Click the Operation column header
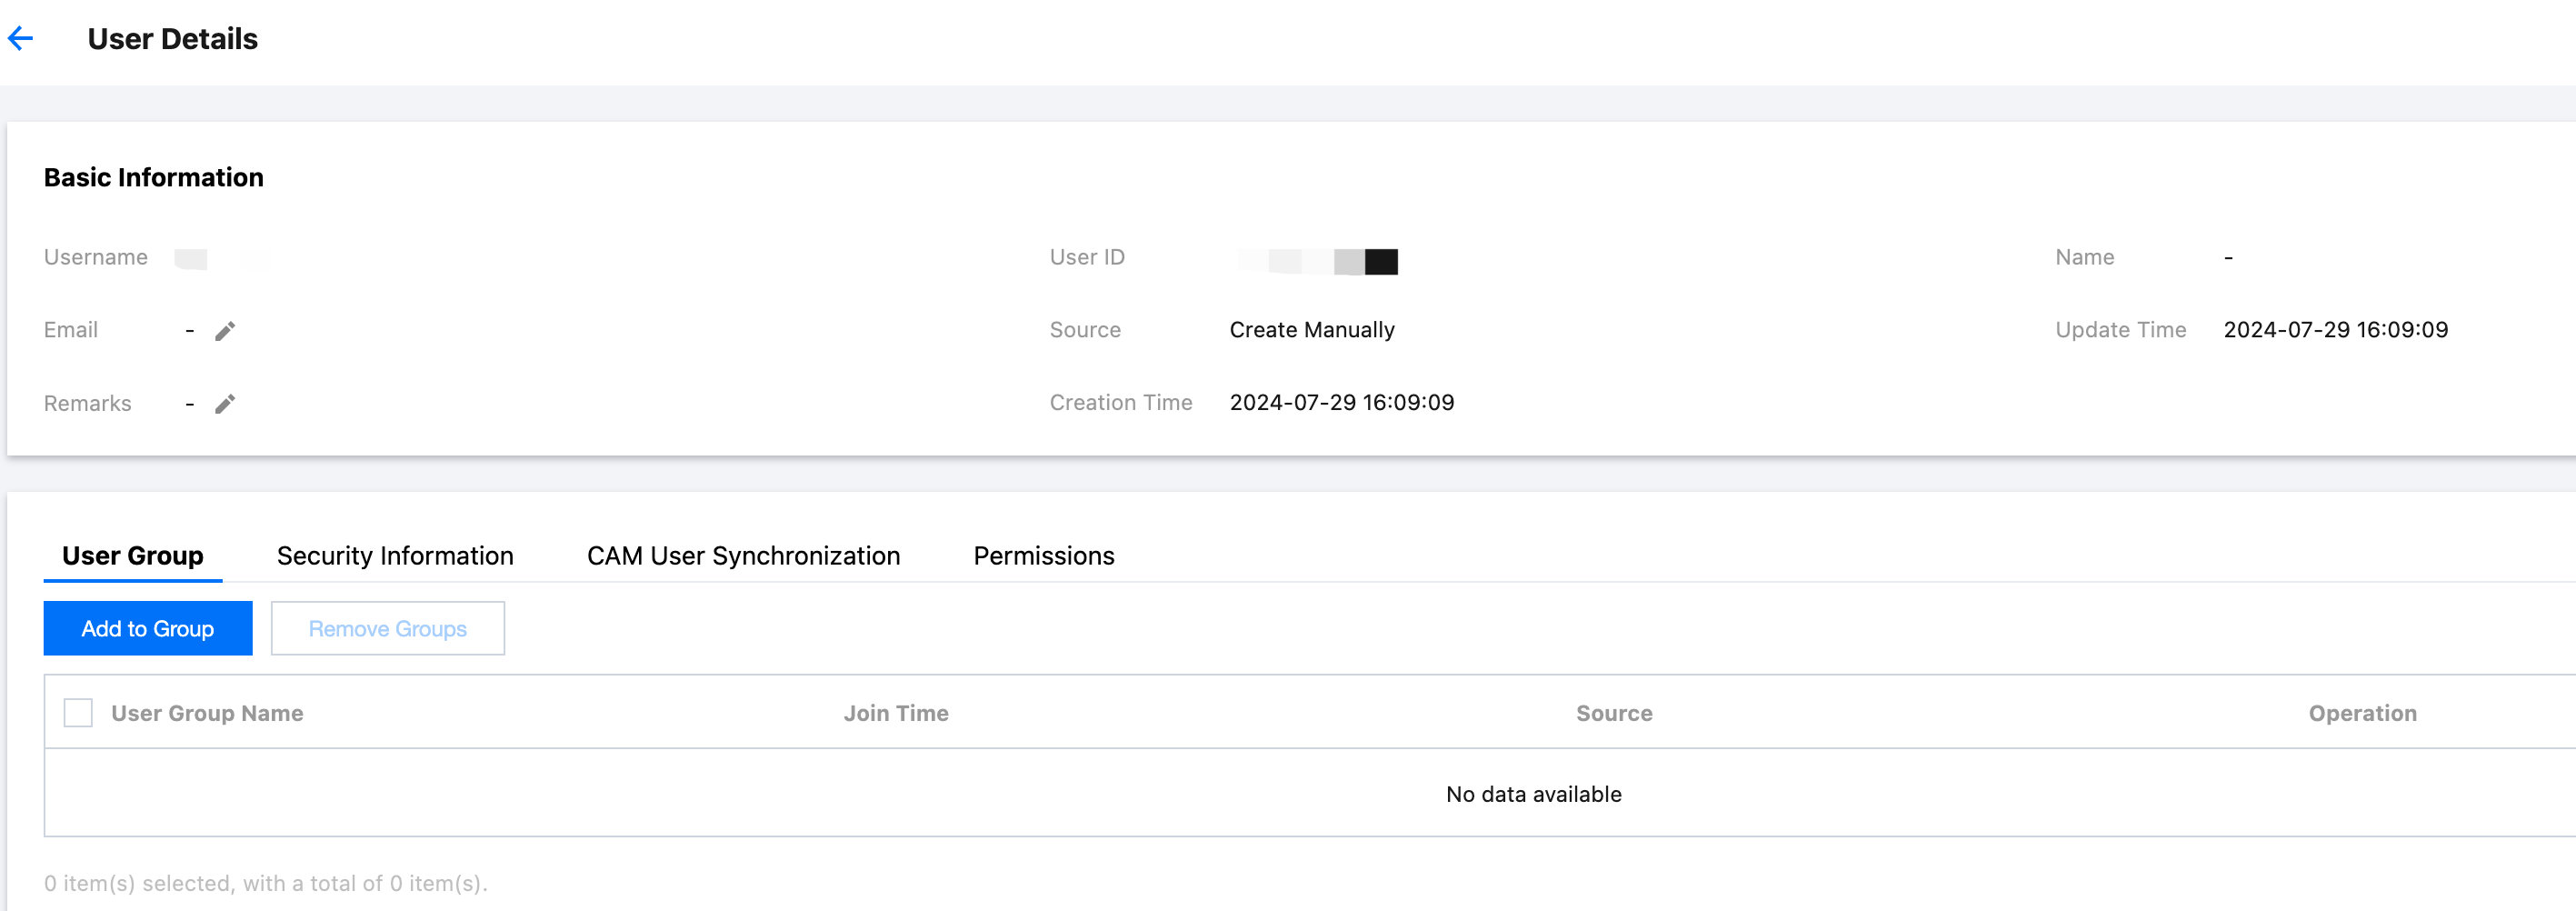 [x=2362, y=713]
